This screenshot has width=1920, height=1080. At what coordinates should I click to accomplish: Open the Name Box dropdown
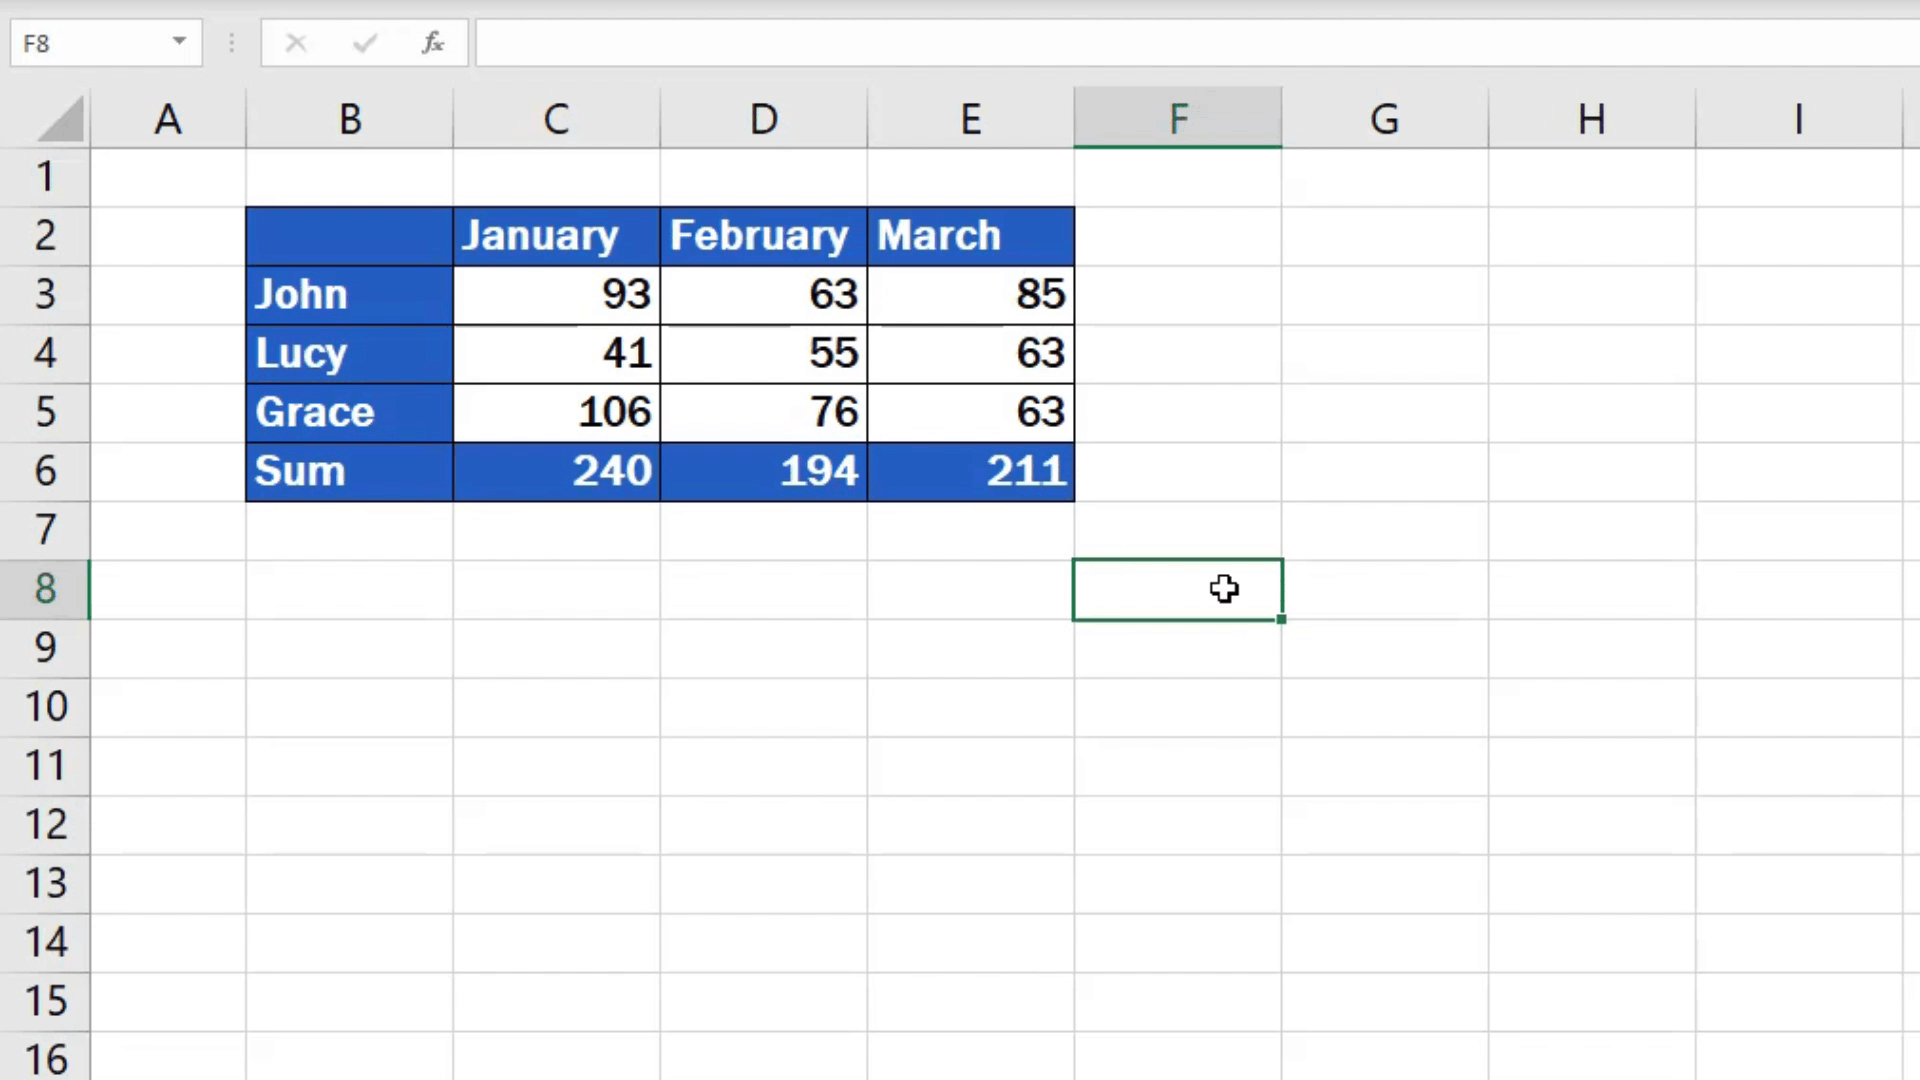click(178, 42)
